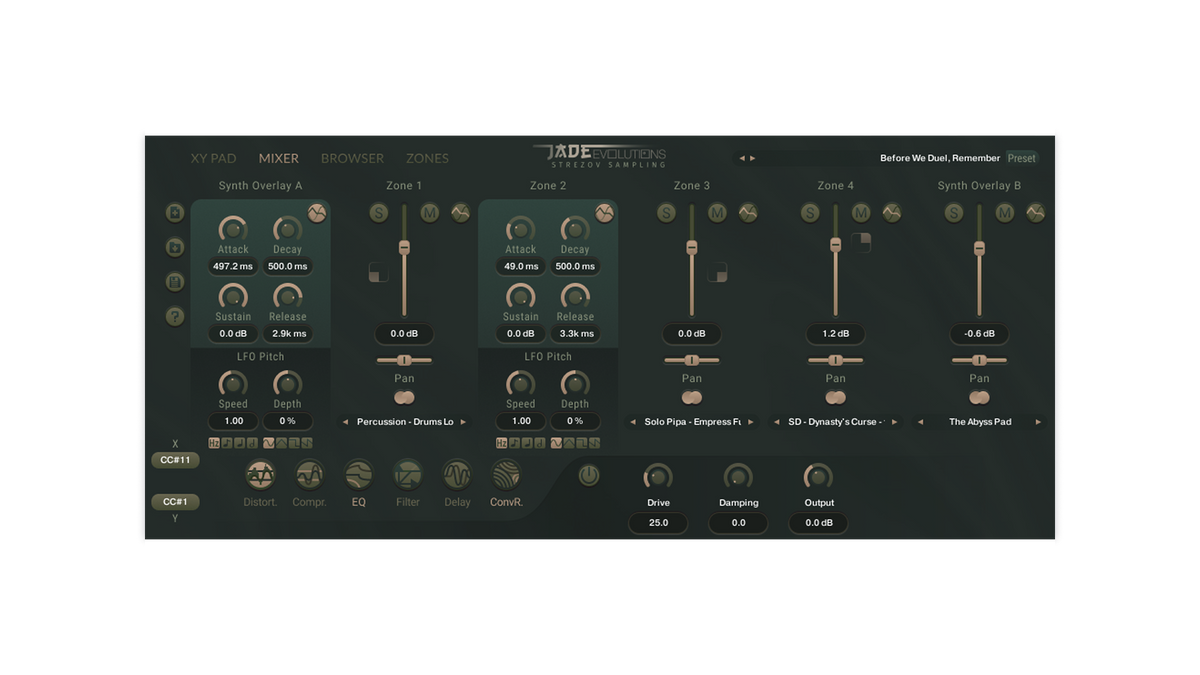The image size is (1200, 675).
Task: Open the Filter effect module
Action: click(x=408, y=475)
